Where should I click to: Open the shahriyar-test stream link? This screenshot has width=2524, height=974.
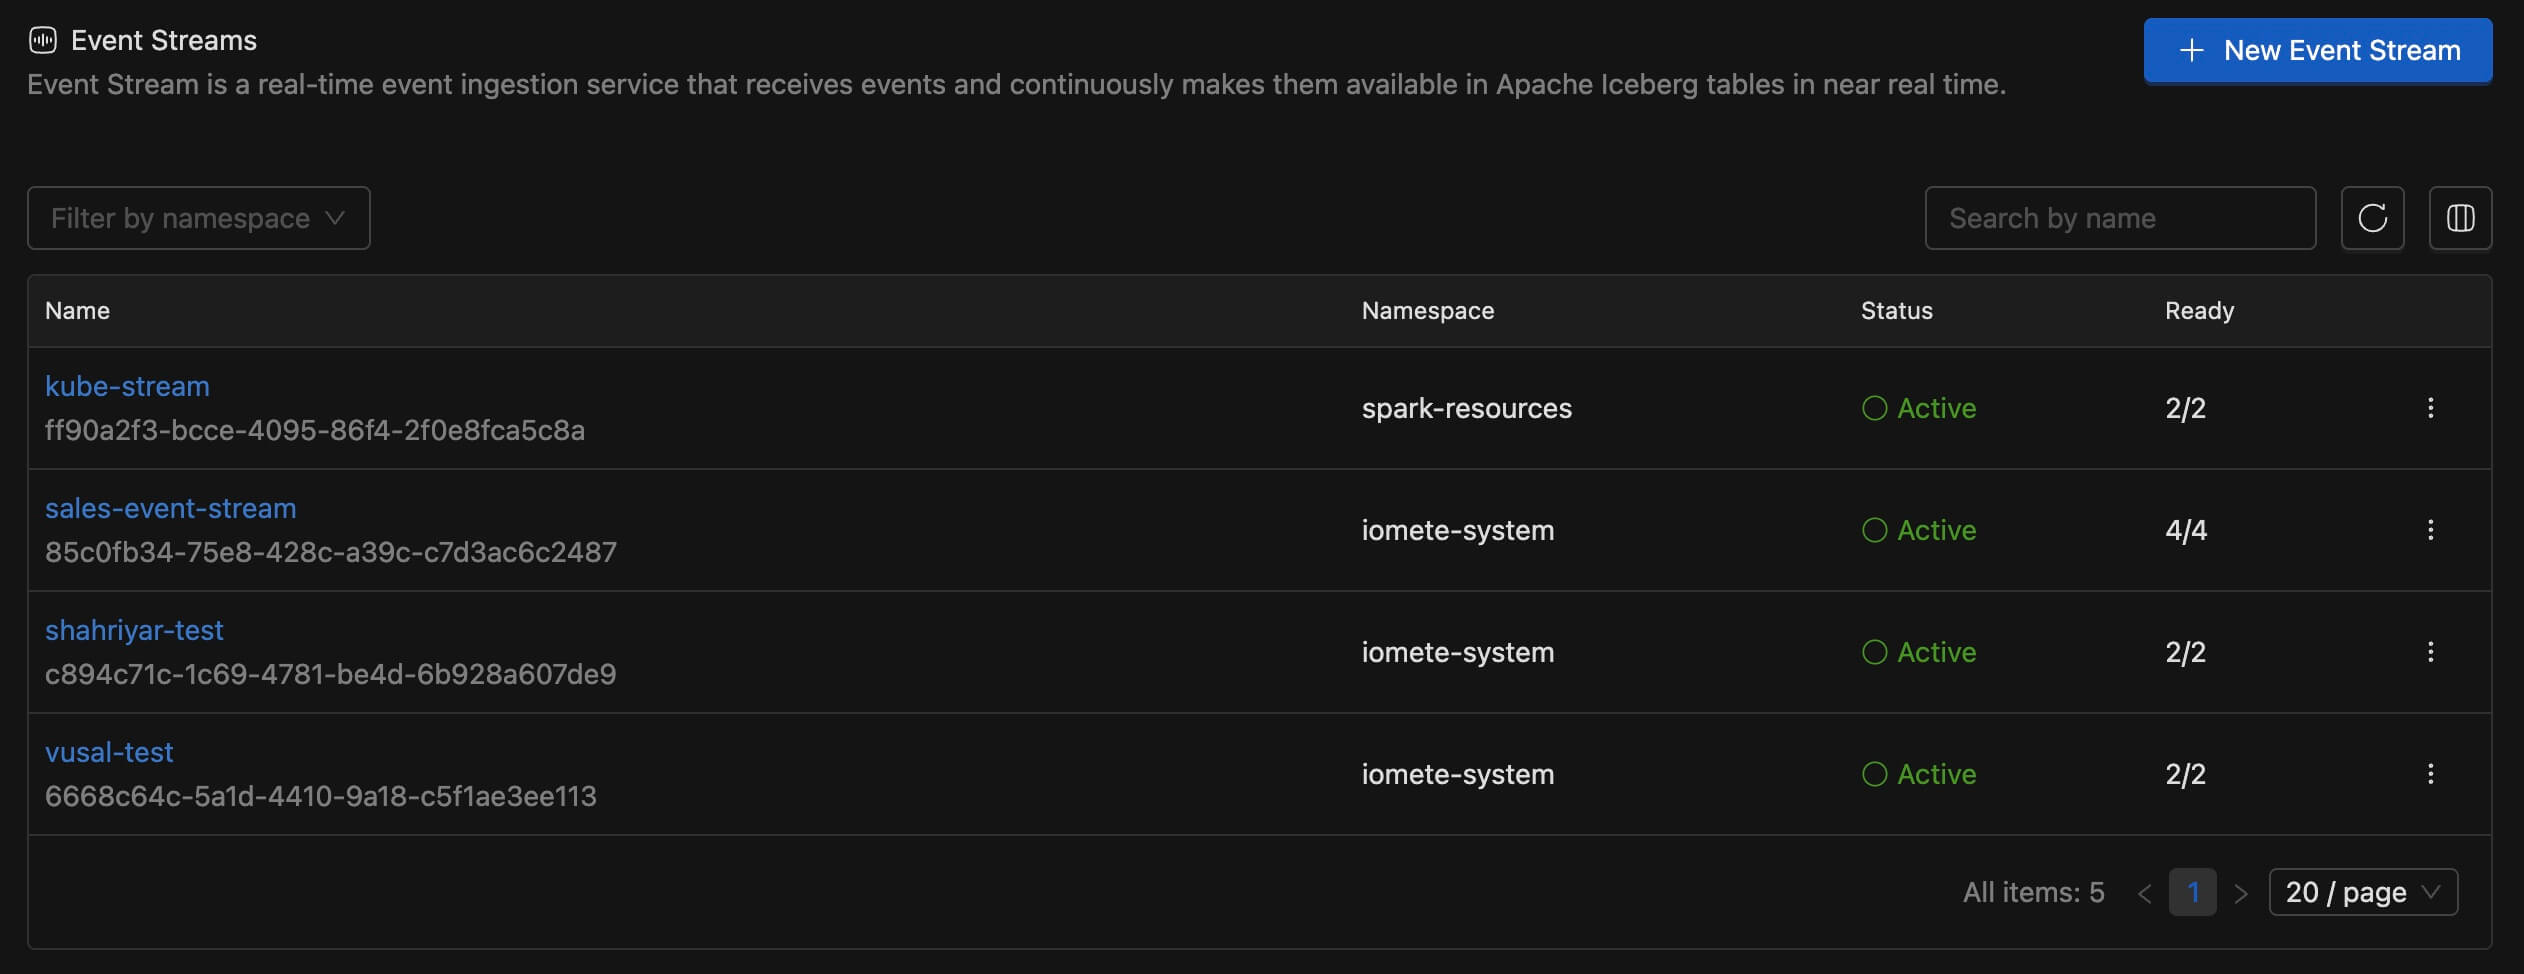coord(134,630)
